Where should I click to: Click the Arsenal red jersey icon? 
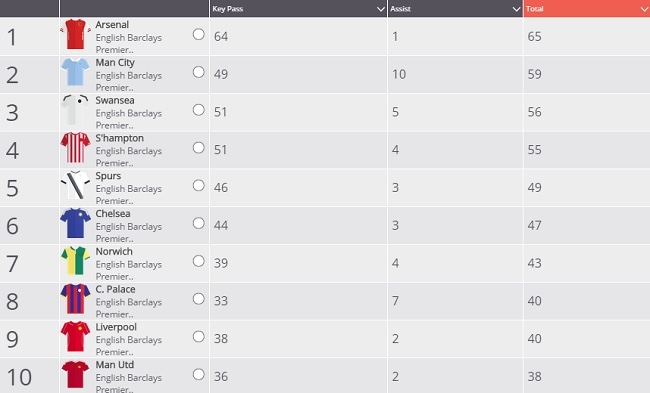pos(75,34)
